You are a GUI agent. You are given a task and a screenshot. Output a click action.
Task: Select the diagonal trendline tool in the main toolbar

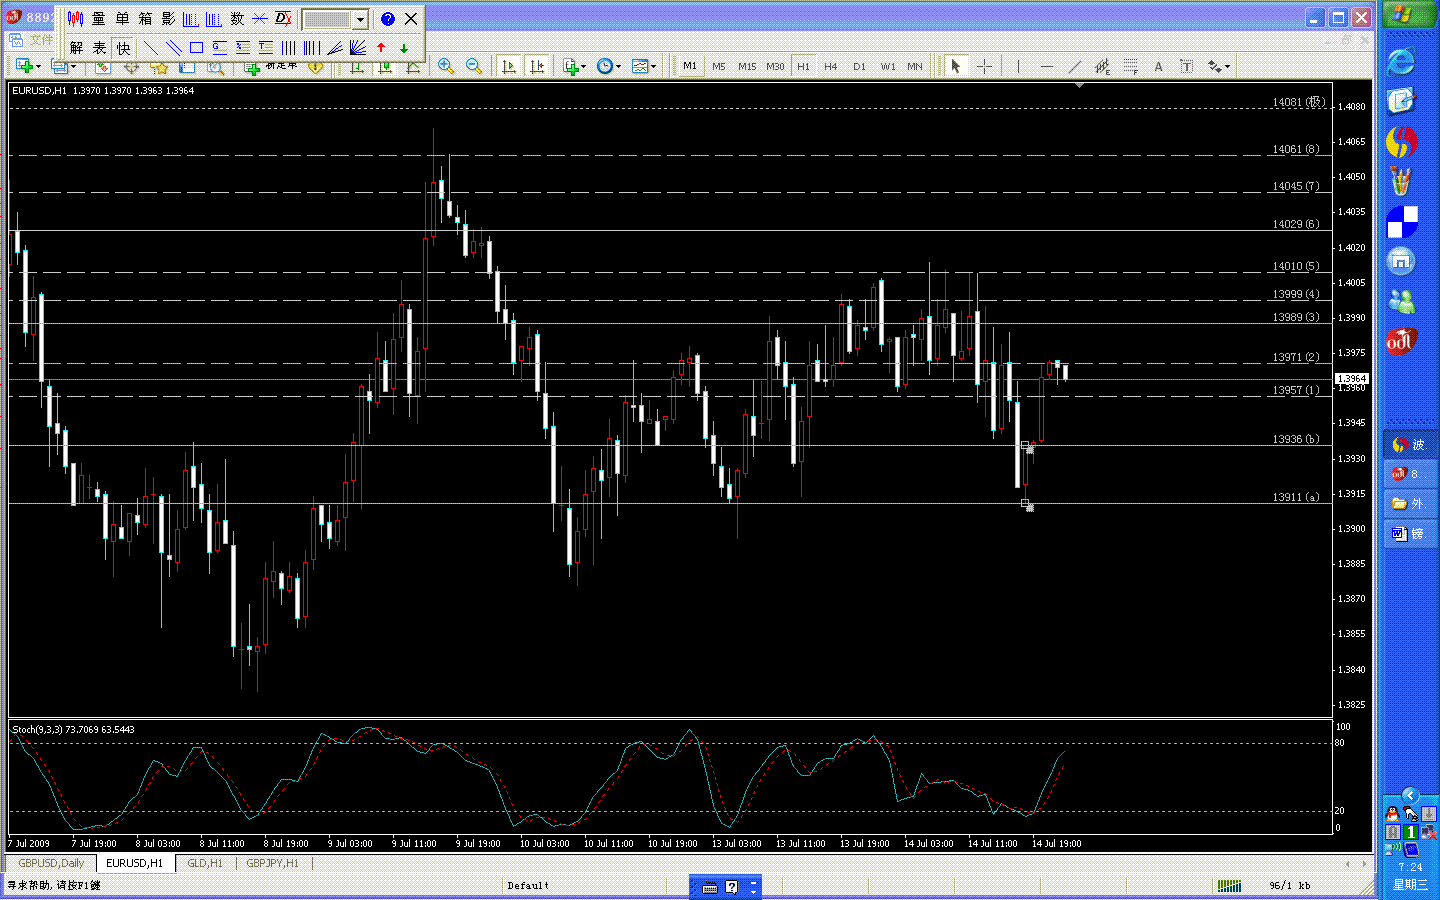pos(1074,66)
